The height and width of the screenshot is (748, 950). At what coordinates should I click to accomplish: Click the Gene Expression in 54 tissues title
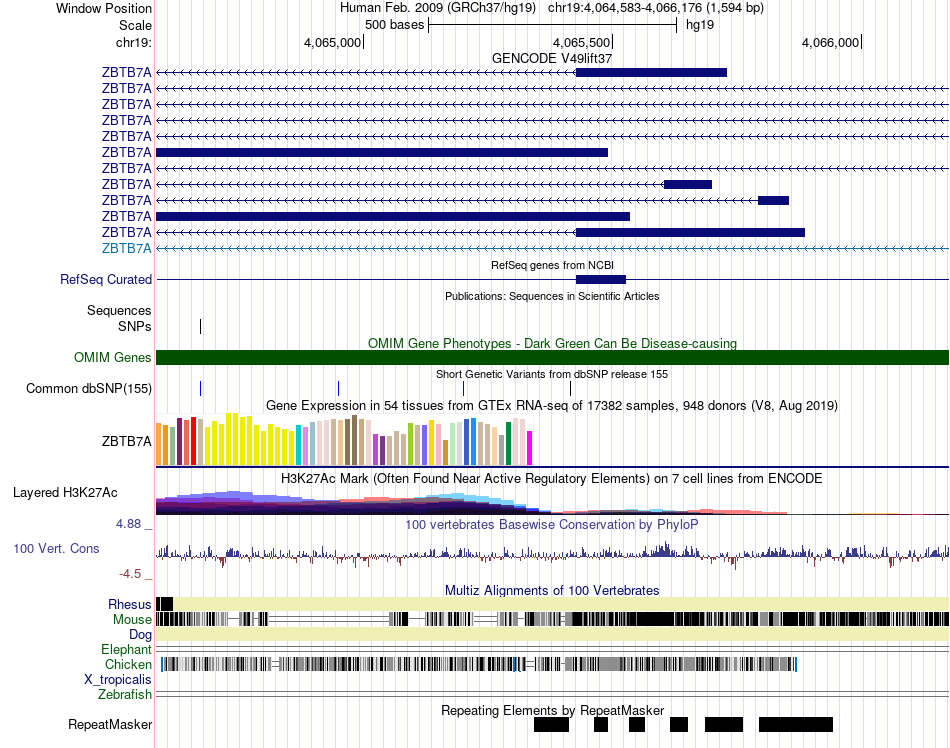click(551, 405)
